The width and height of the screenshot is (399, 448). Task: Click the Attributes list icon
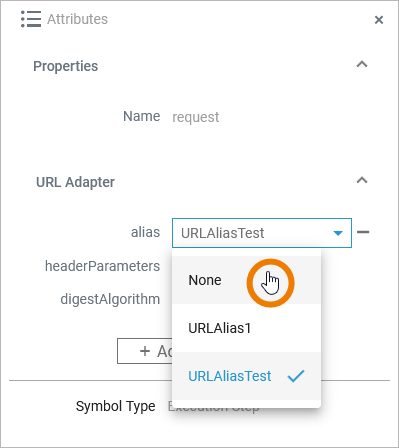(31, 19)
